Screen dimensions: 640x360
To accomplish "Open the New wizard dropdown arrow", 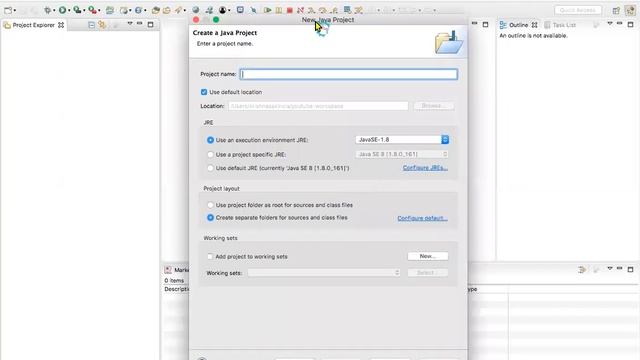I will (x=15, y=10).
